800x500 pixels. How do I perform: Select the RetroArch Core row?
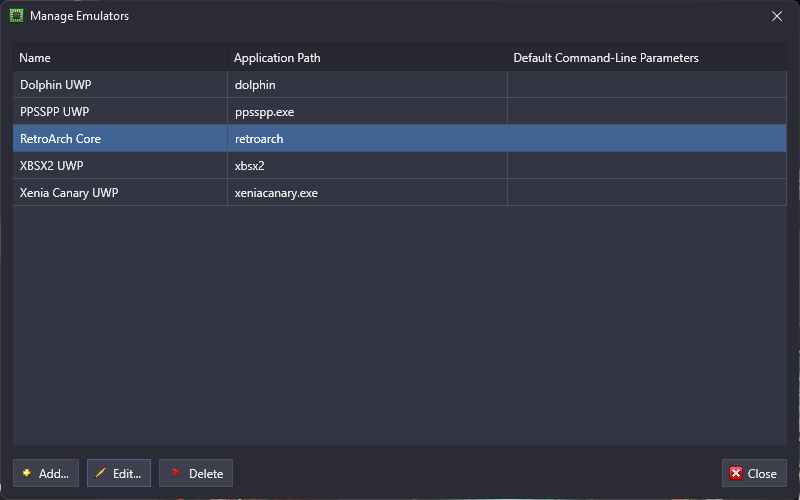coord(399,139)
